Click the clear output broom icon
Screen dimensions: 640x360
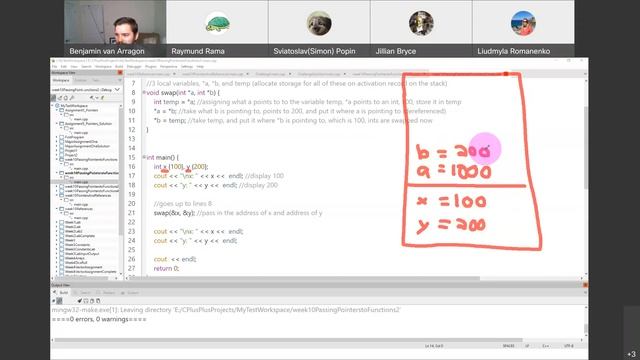(x=80, y=301)
